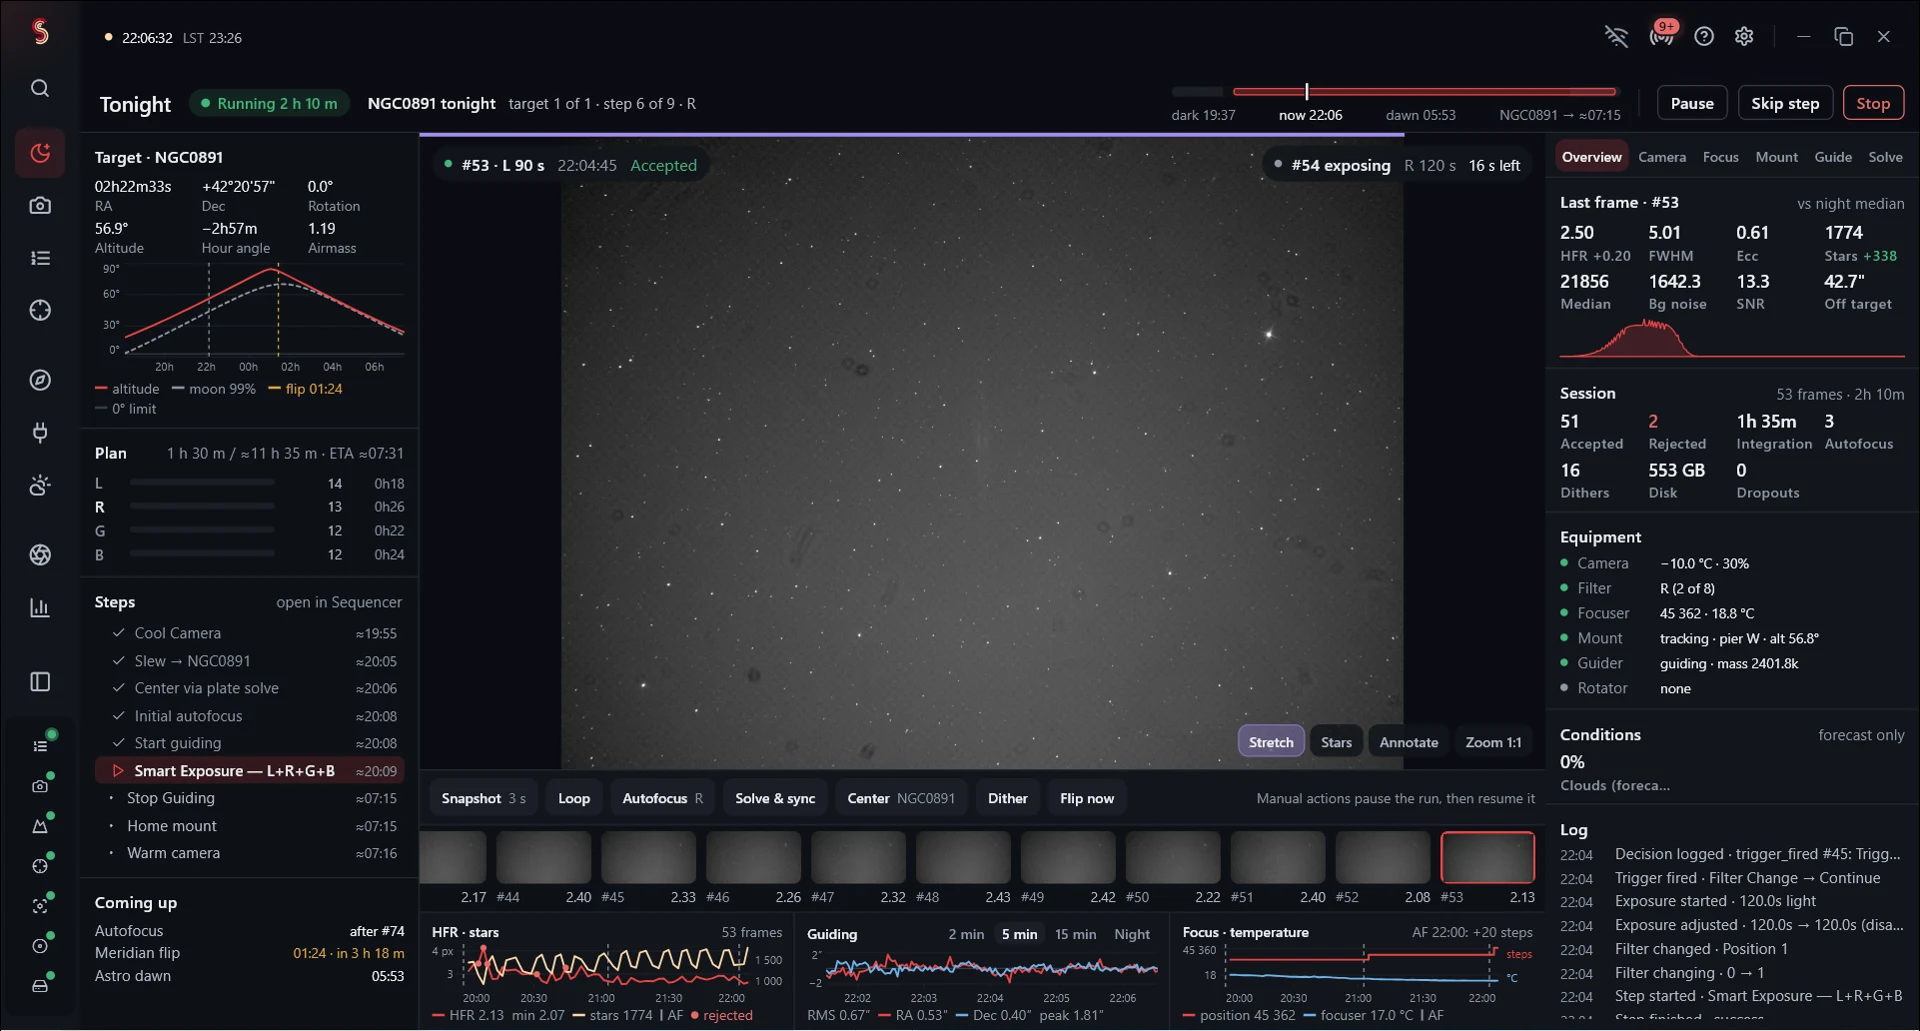Select the frame #44 thumbnail
The image size is (1920, 1031).
[543, 857]
